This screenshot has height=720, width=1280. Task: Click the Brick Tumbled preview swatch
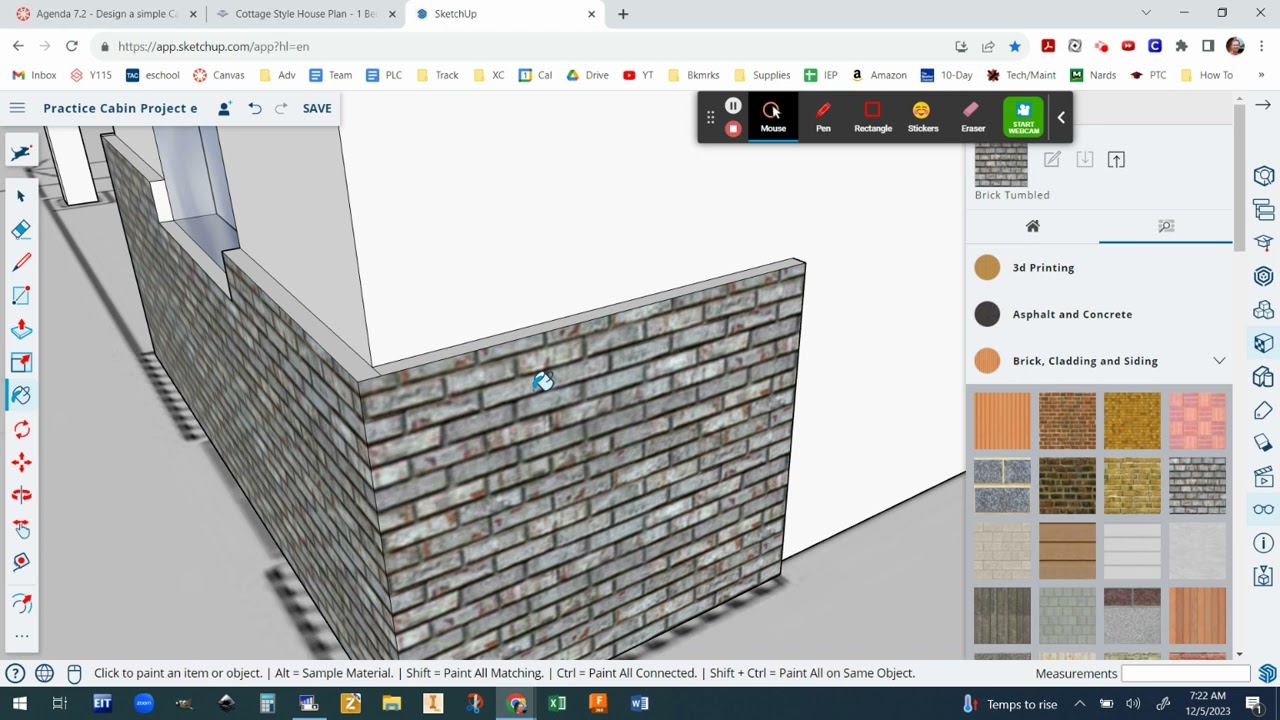coord(1001,165)
